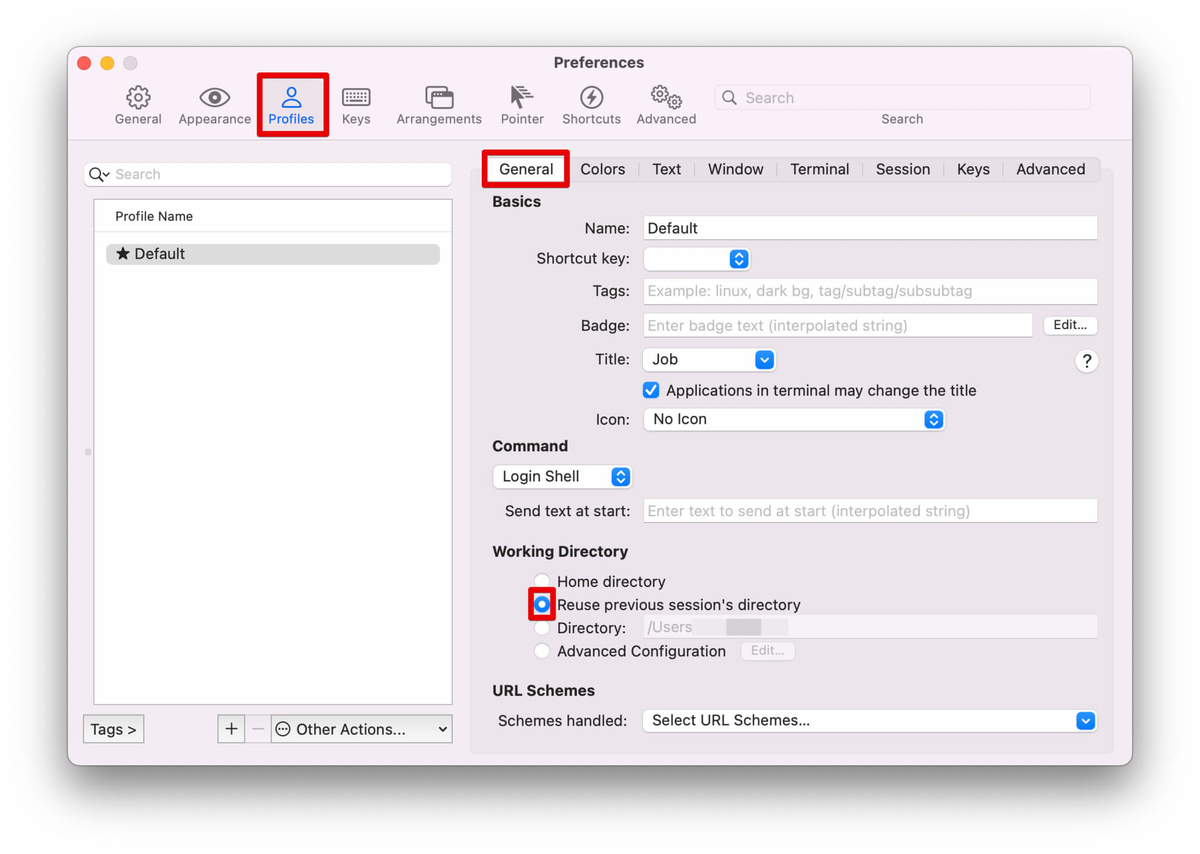The width and height of the screenshot is (1200, 854).
Task: Uncheck Applications in terminal may change the title
Action: [x=651, y=390]
